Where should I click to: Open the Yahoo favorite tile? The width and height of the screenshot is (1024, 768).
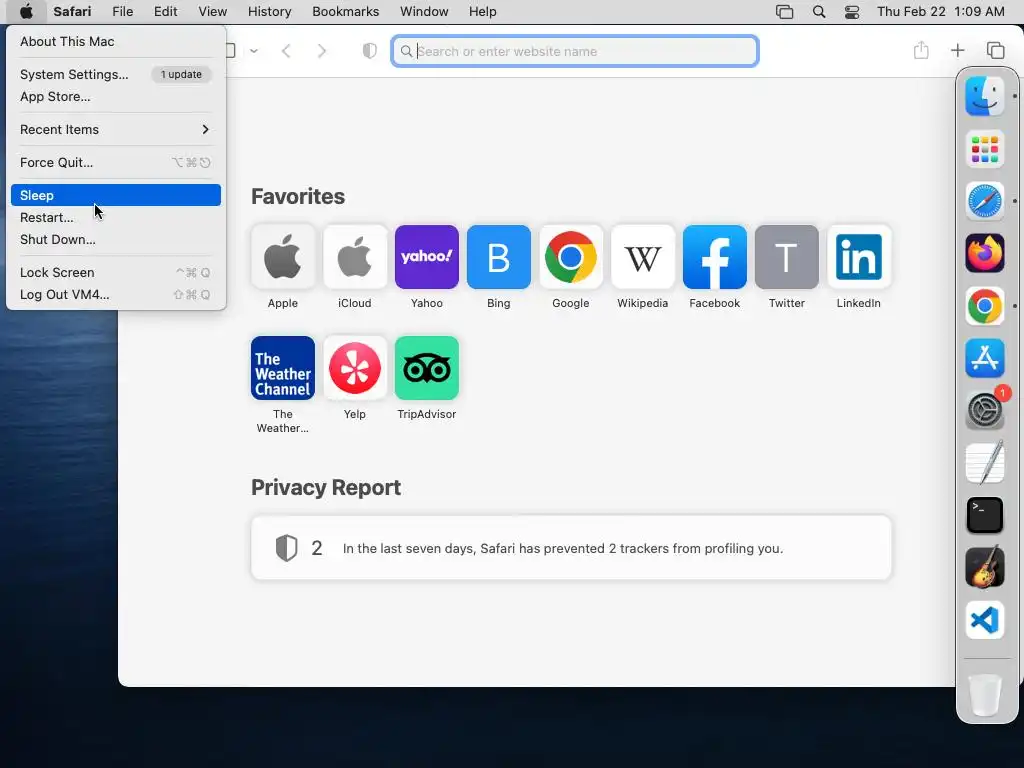(426, 257)
